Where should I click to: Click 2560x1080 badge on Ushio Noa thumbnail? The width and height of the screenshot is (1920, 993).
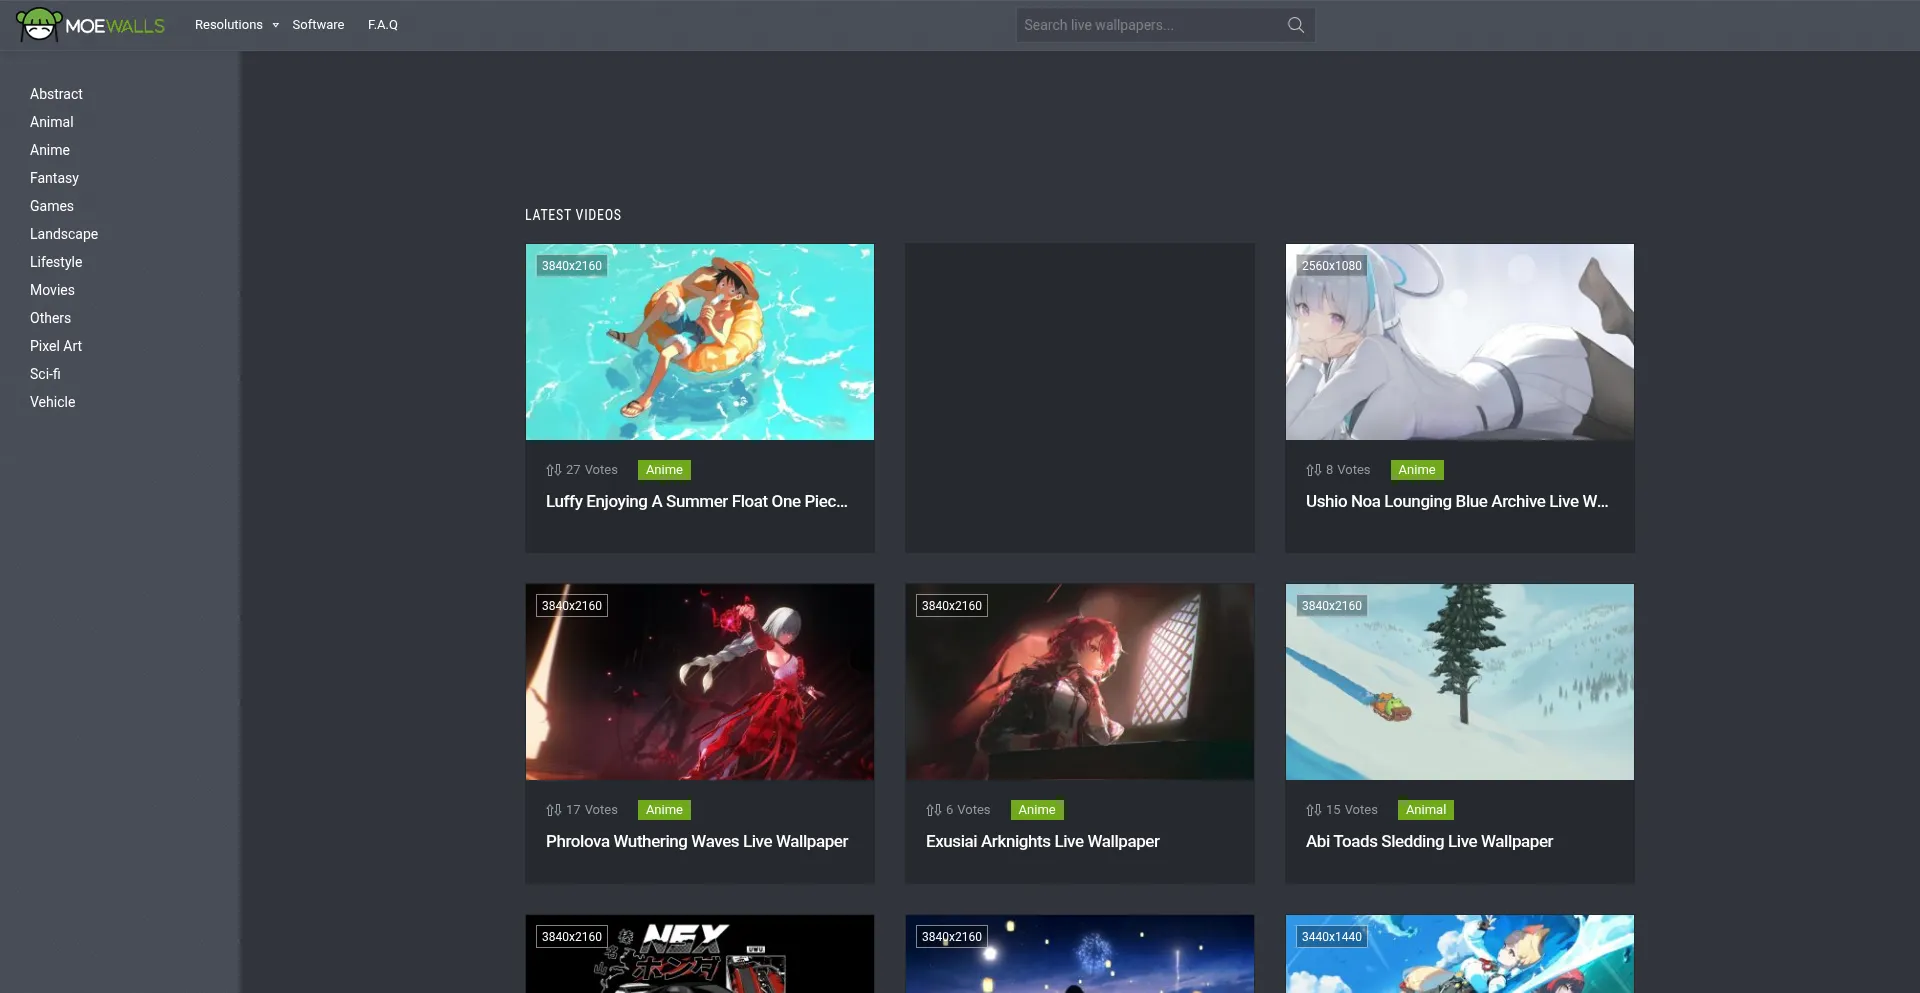pyautogui.click(x=1332, y=266)
